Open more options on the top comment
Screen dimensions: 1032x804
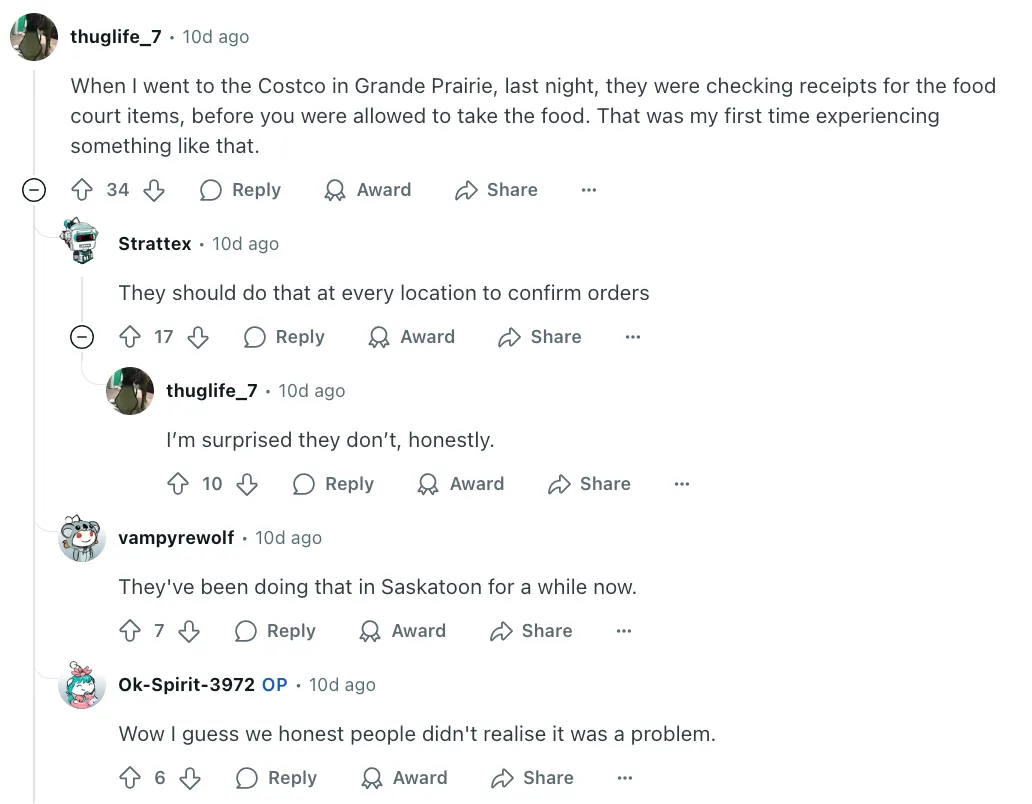click(x=589, y=190)
